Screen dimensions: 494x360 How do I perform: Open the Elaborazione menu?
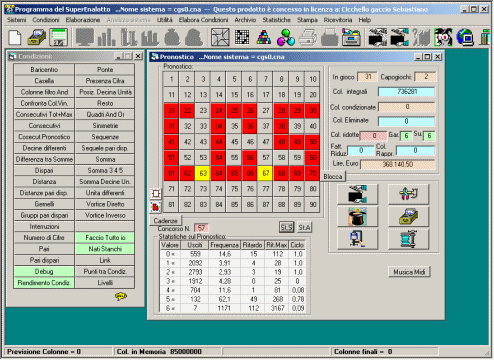coord(83,20)
